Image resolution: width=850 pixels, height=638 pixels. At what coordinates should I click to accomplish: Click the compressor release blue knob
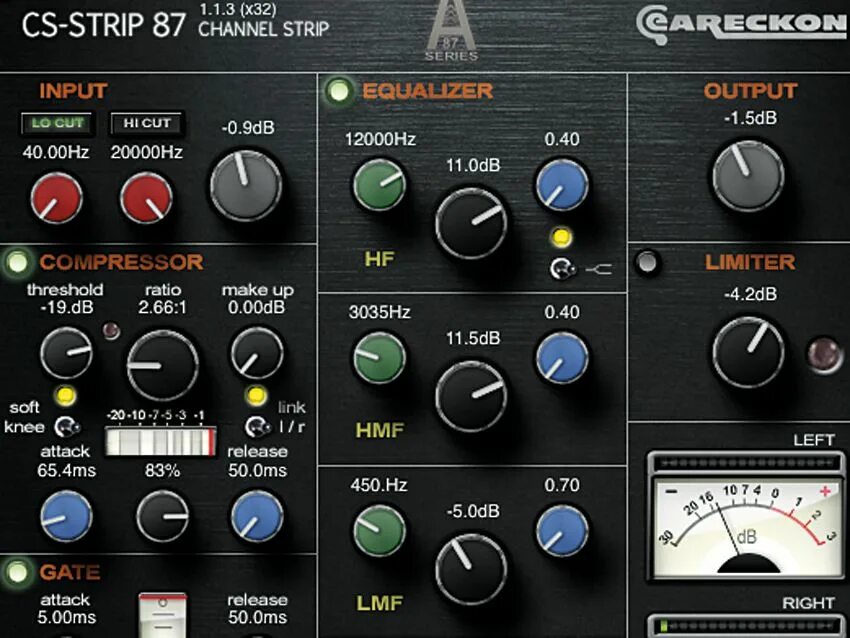click(x=256, y=517)
